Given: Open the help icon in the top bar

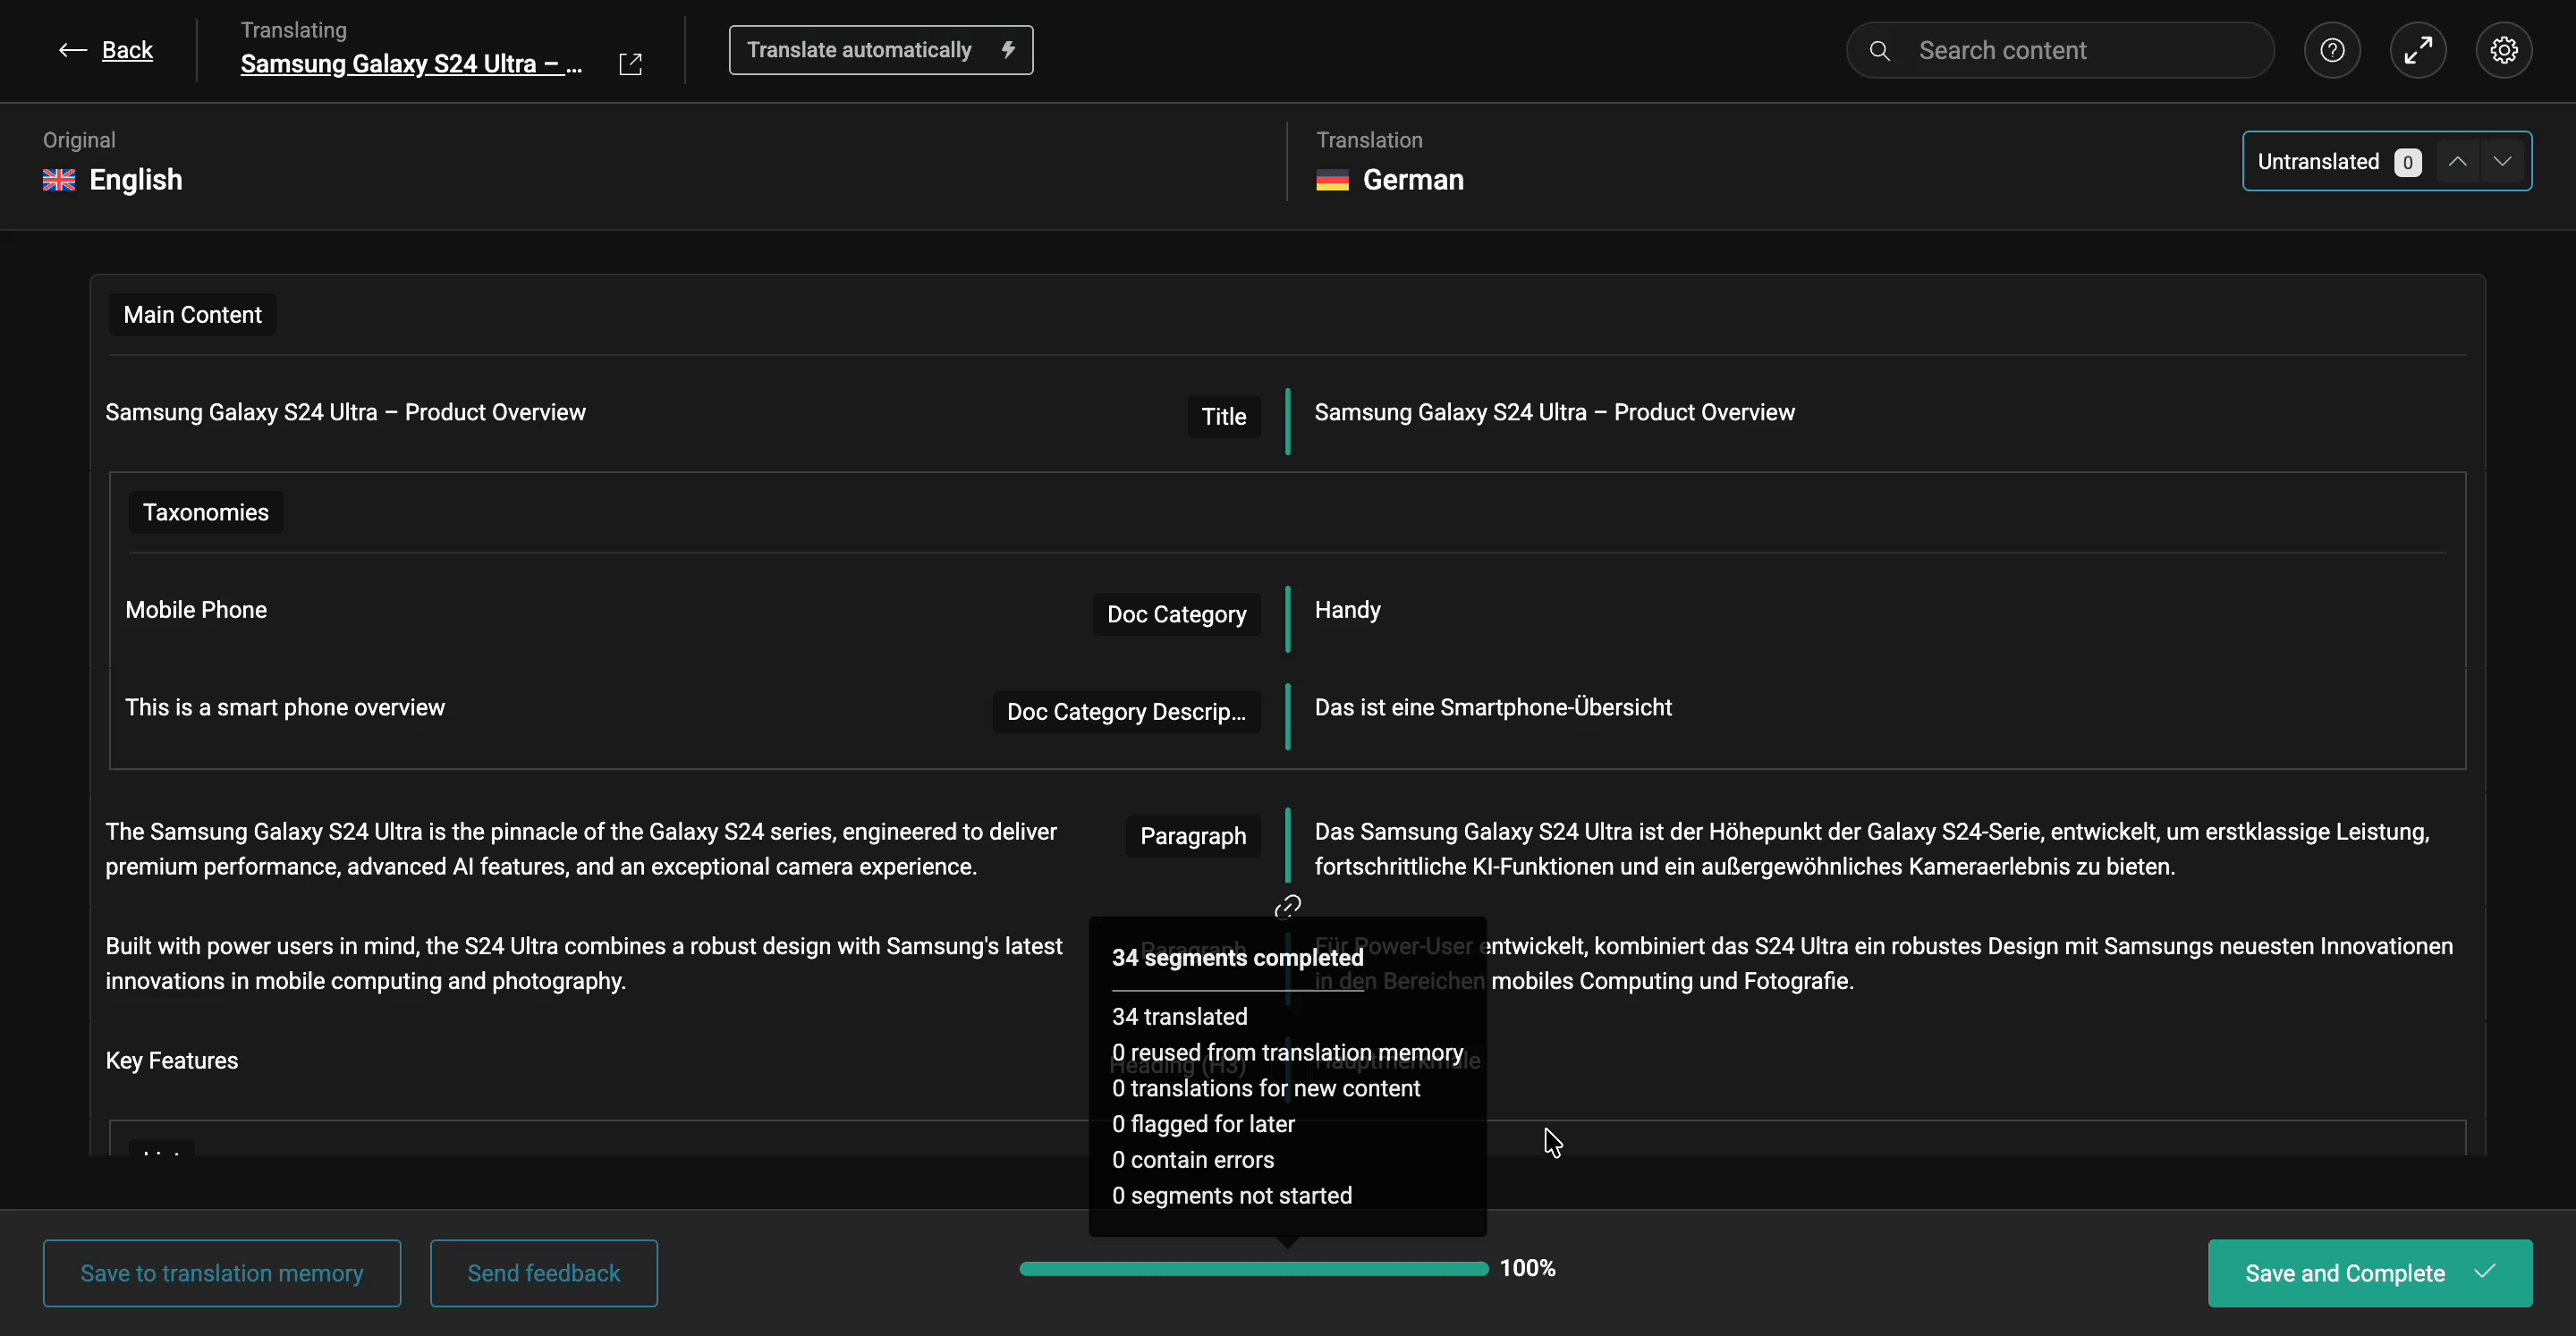Looking at the screenshot, I should coord(2332,49).
